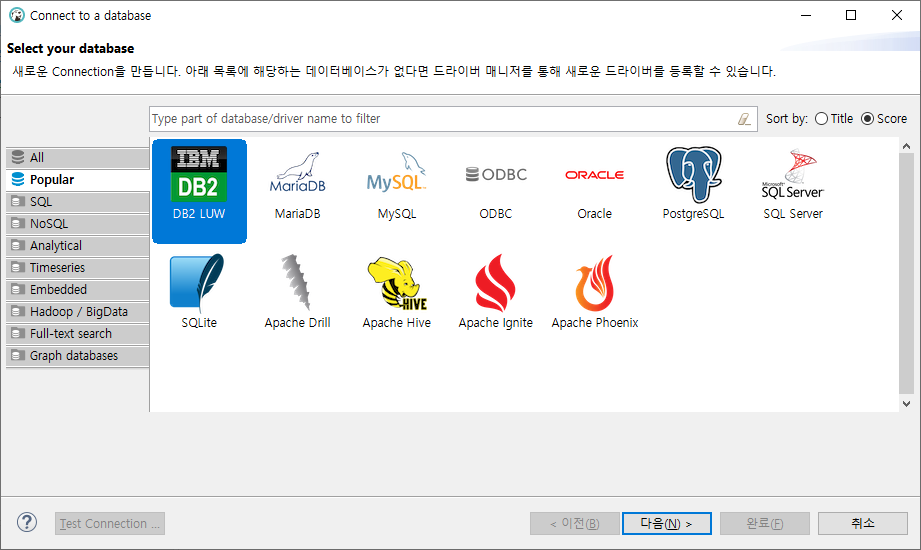Switch to the Popular category
Image resolution: width=921 pixels, height=550 pixels.
tap(78, 180)
